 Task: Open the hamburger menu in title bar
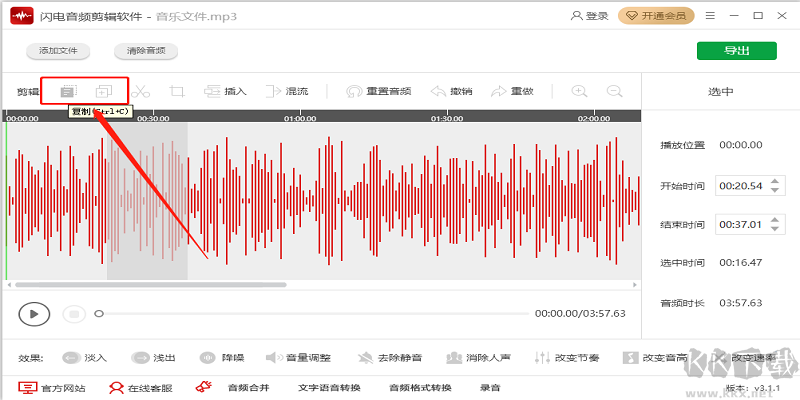710,16
